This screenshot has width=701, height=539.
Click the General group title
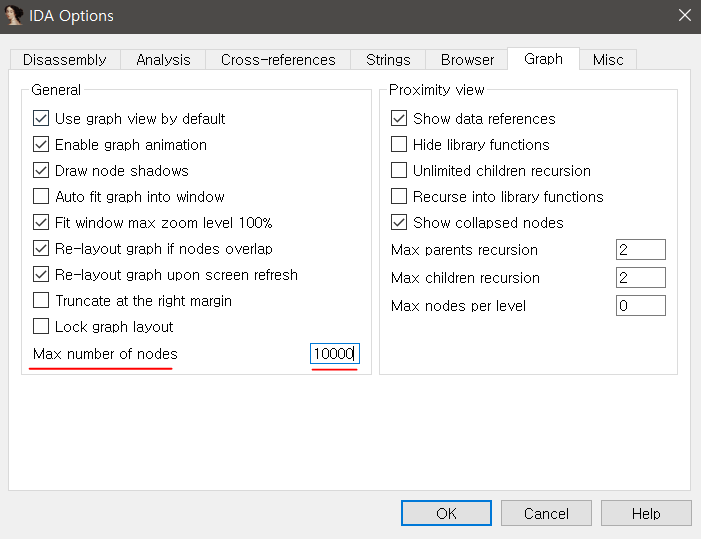[56, 90]
